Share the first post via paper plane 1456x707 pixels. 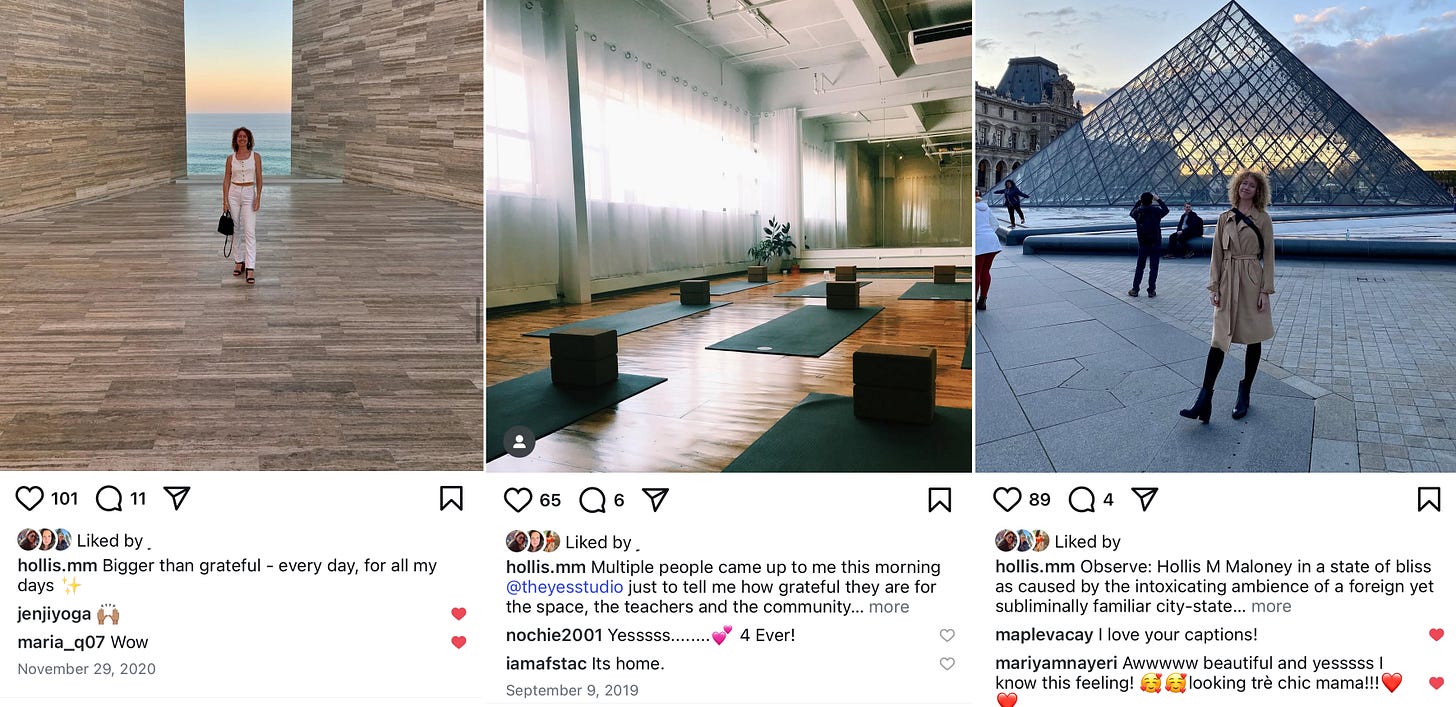coord(177,498)
